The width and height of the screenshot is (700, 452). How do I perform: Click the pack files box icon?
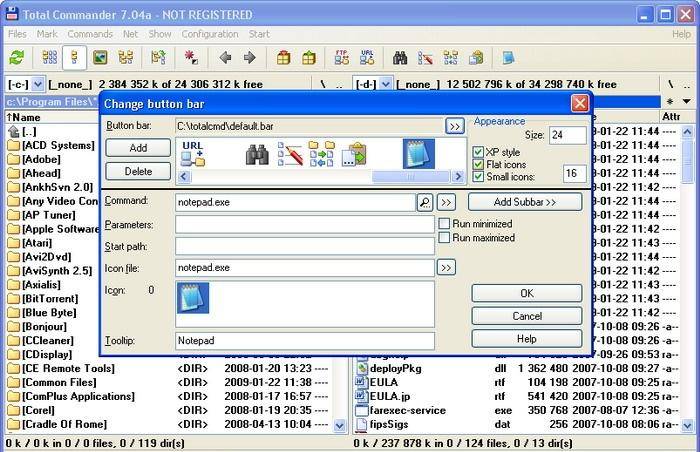click(283, 58)
